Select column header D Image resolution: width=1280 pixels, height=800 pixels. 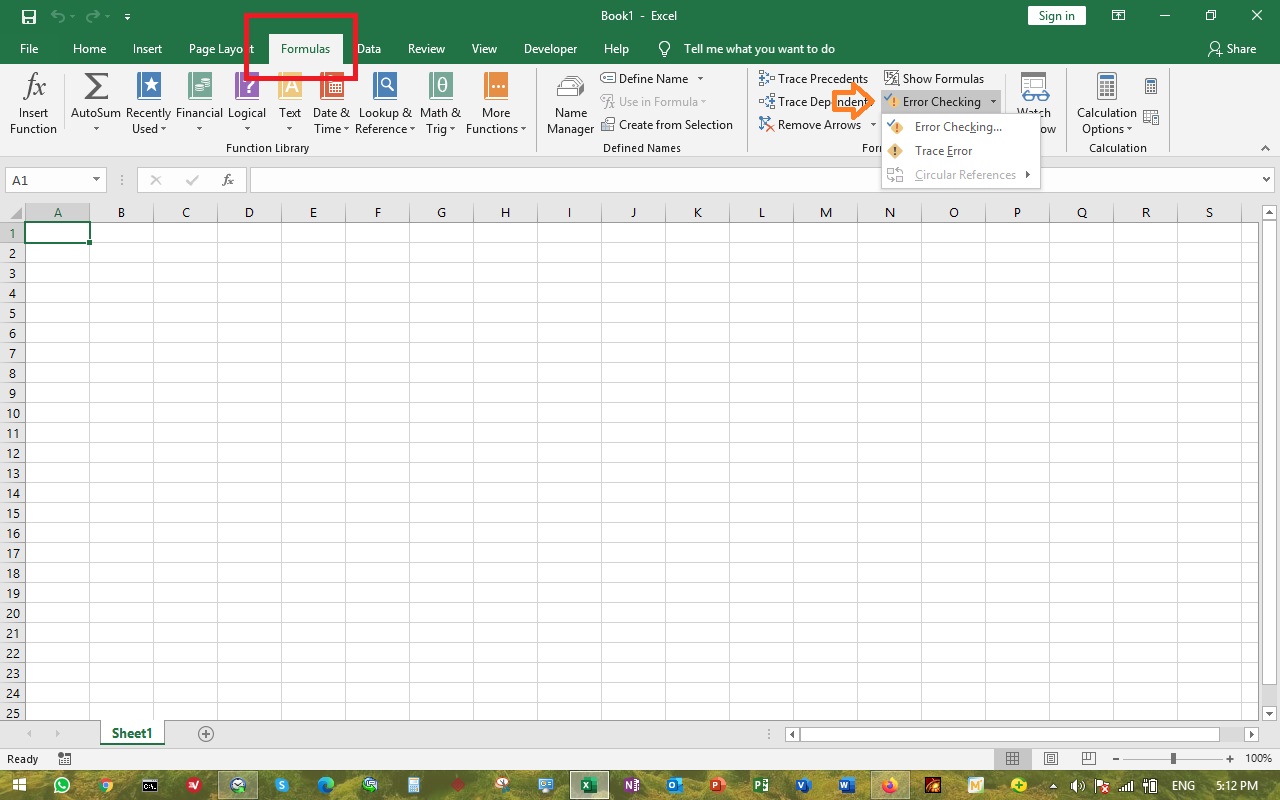pyautogui.click(x=249, y=212)
